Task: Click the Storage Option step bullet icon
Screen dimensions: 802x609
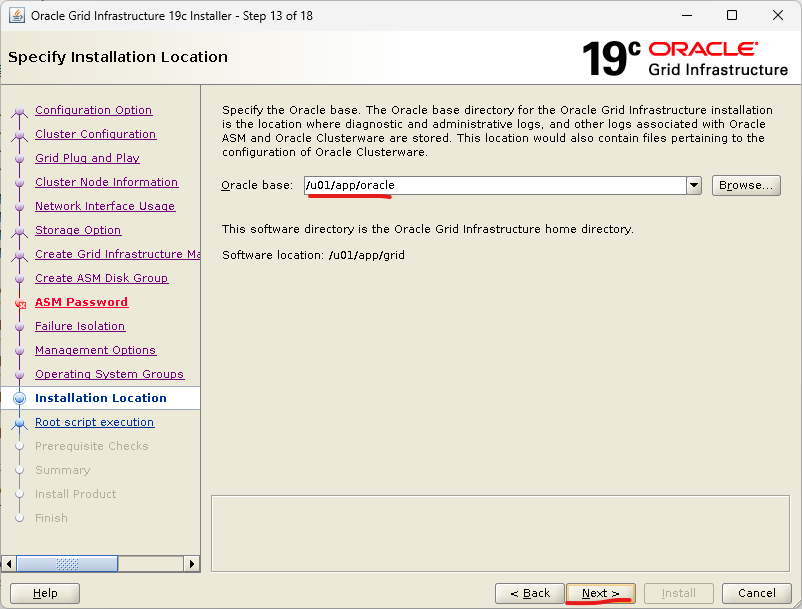Action: (x=19, y=231)
